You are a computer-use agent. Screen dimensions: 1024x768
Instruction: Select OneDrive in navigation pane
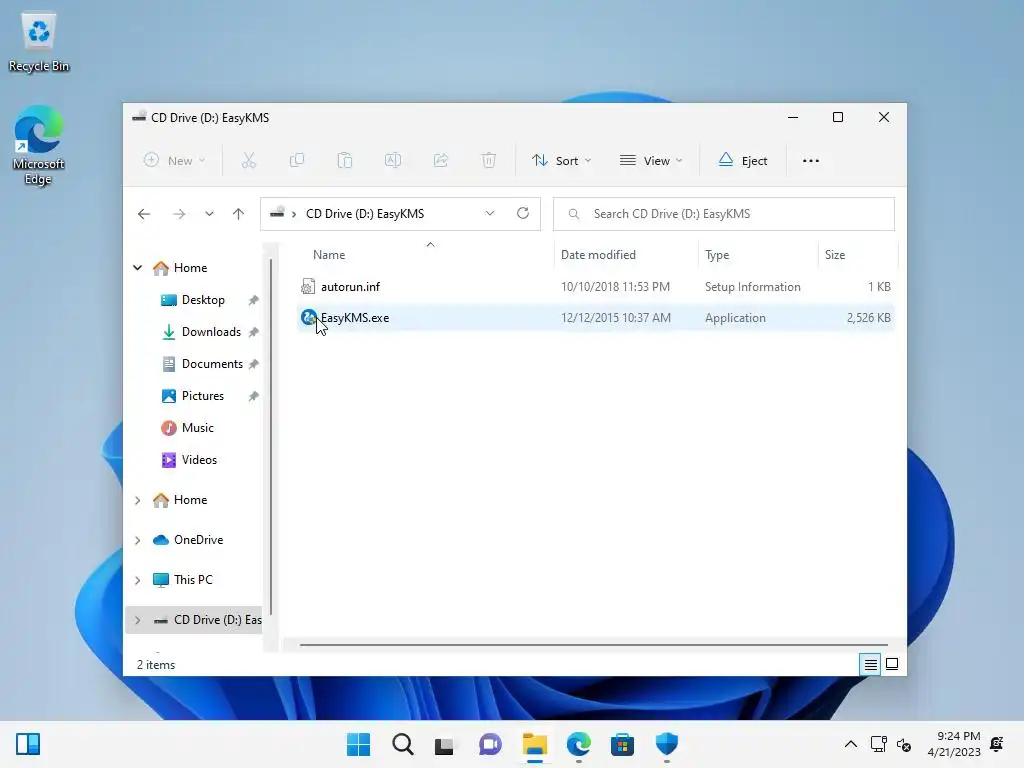tap(198, 540)
